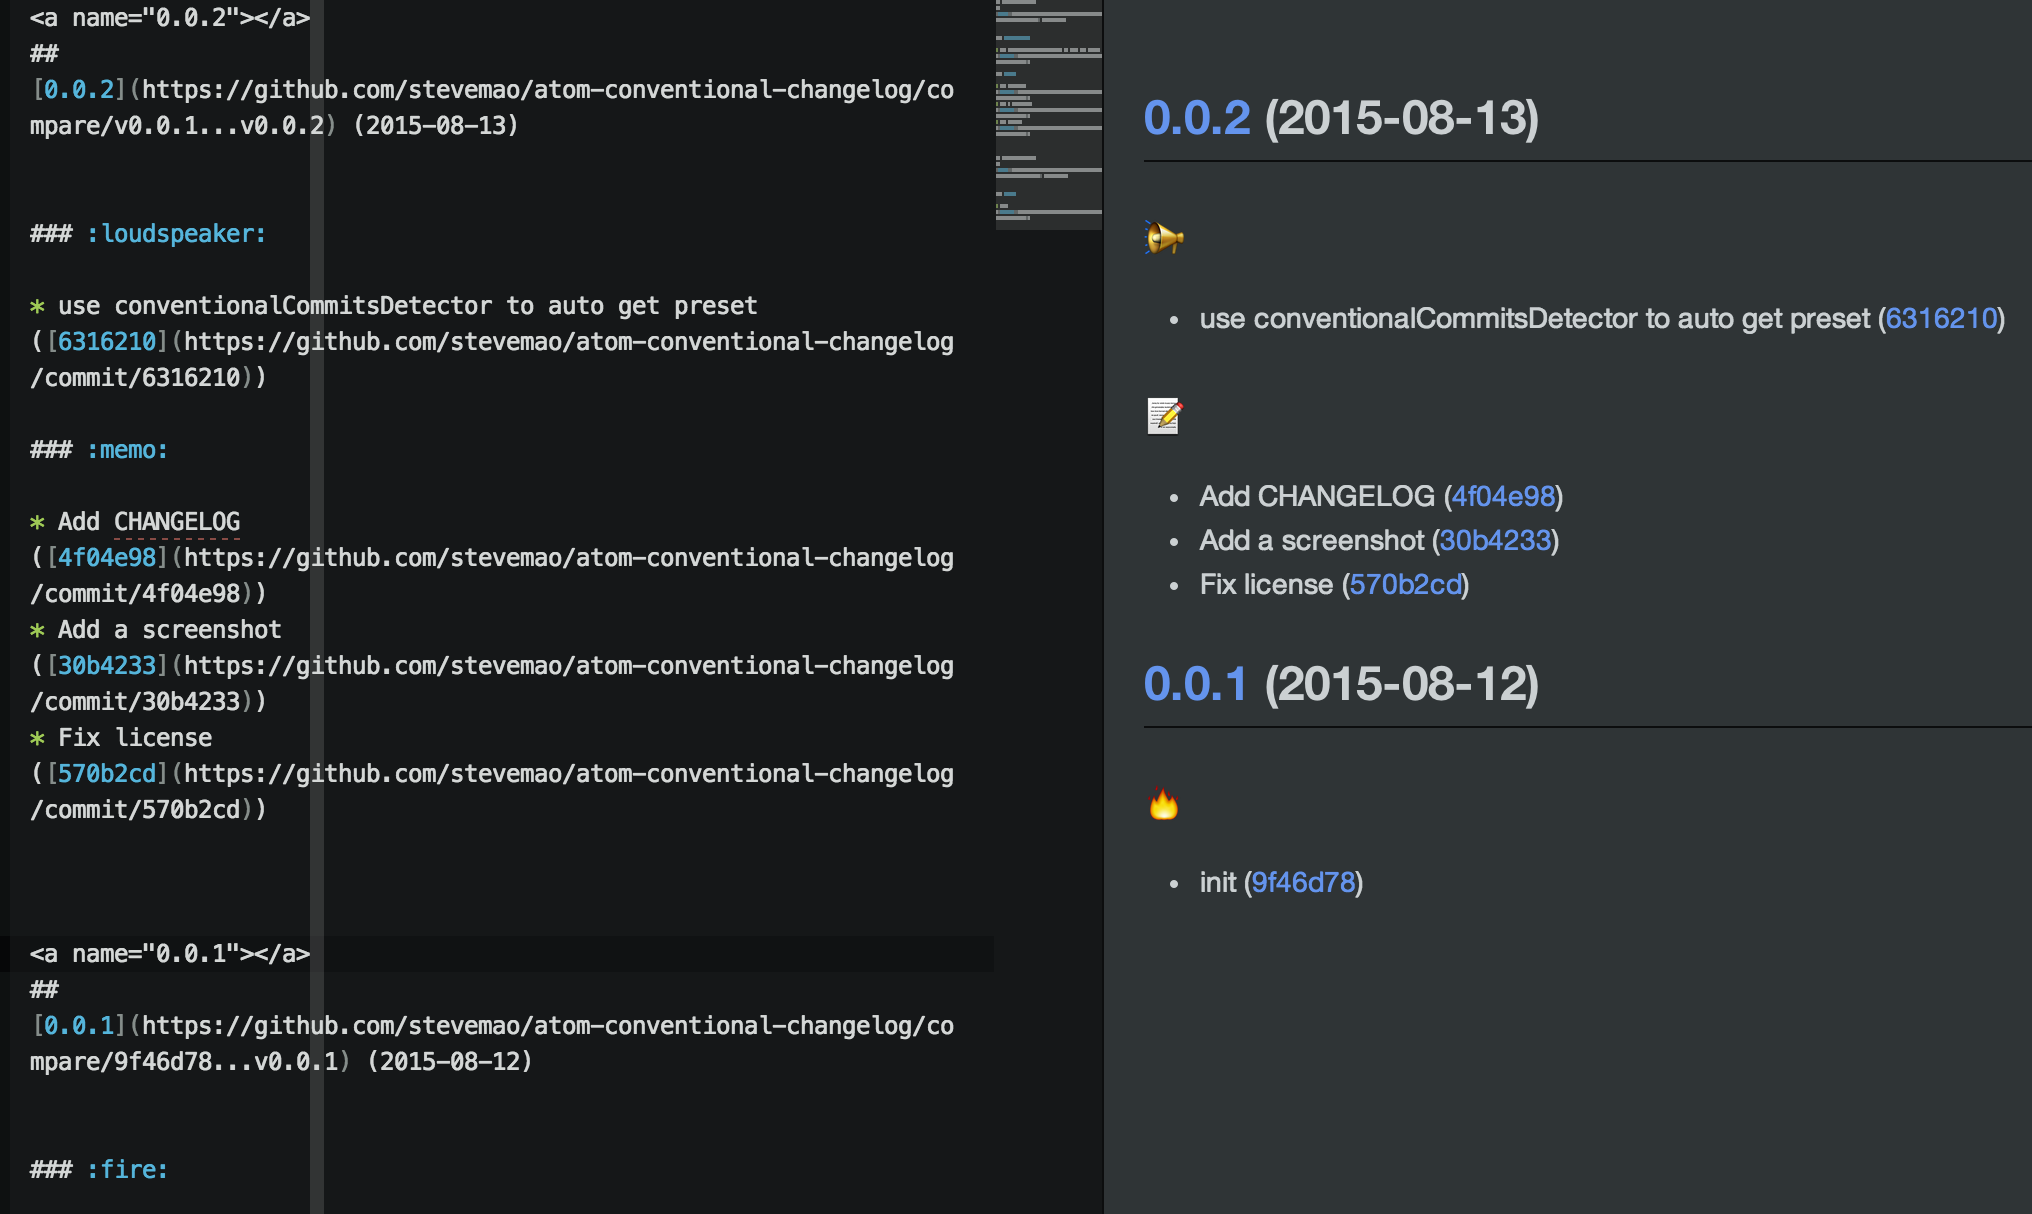Viewport: 2032px width, 1214px height.
Task: Open commit 6316210 link in preview
Action: coord(1940,319)
